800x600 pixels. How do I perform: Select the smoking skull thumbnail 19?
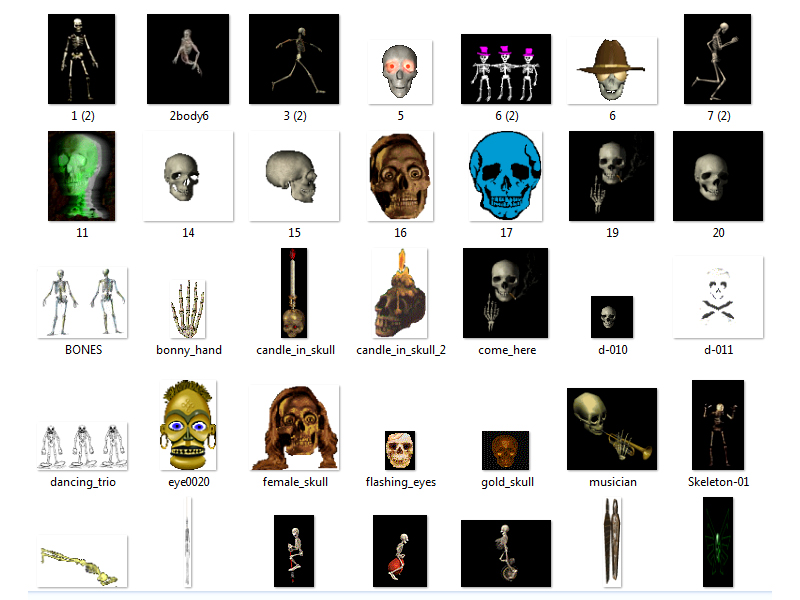[611, 176]
